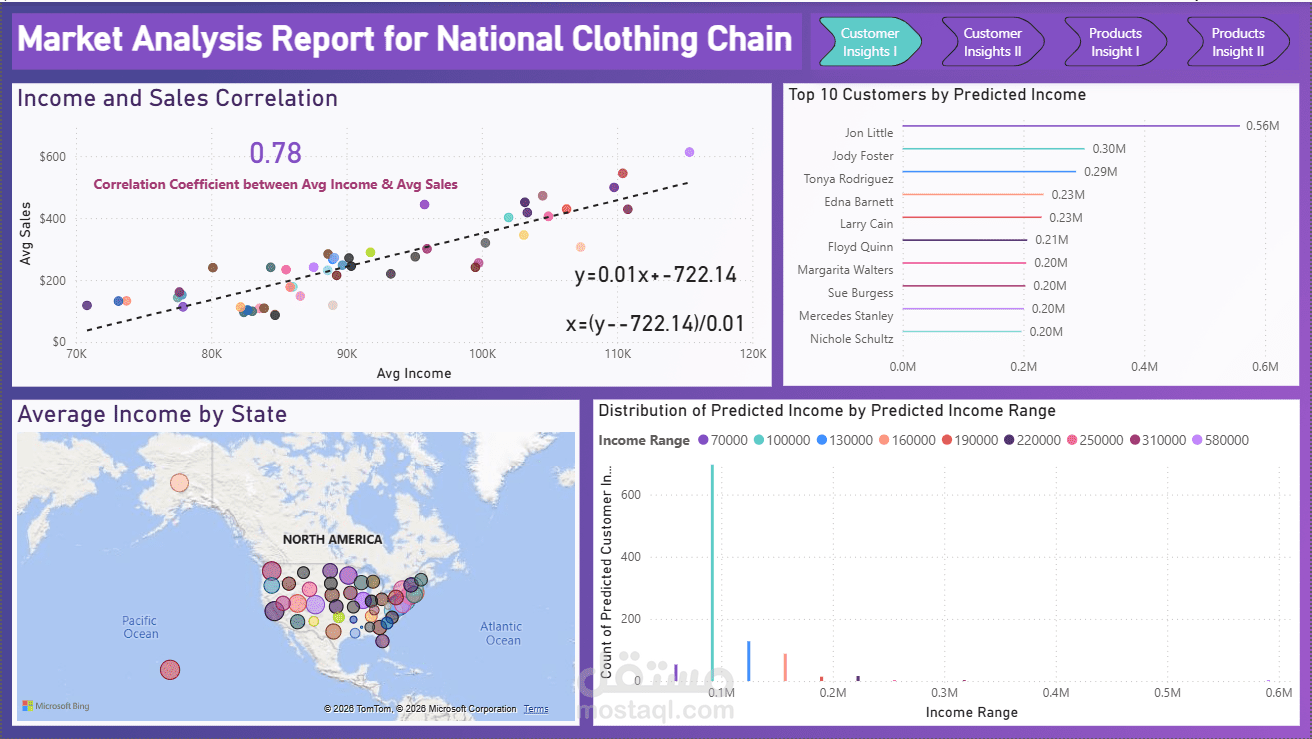Screen dimensions: 1312x739
Task: Select Jon Little's 0.56M income bar
Action: click(x=1071, y=126)
